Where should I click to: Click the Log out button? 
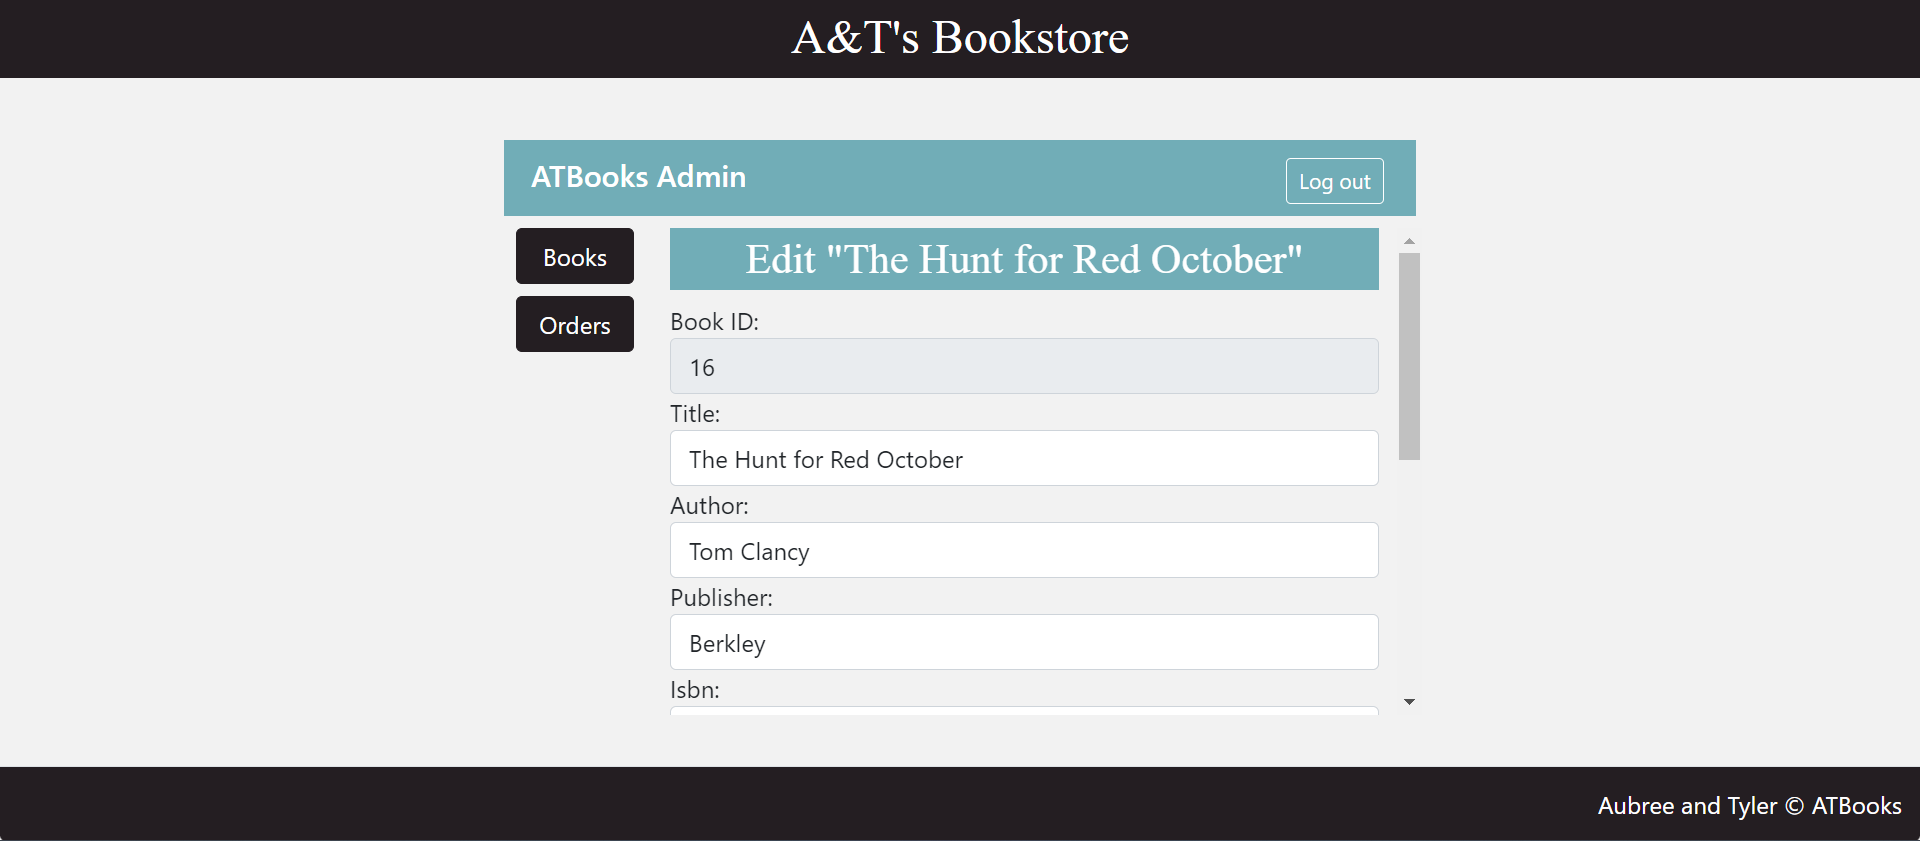coord(1334,181)
